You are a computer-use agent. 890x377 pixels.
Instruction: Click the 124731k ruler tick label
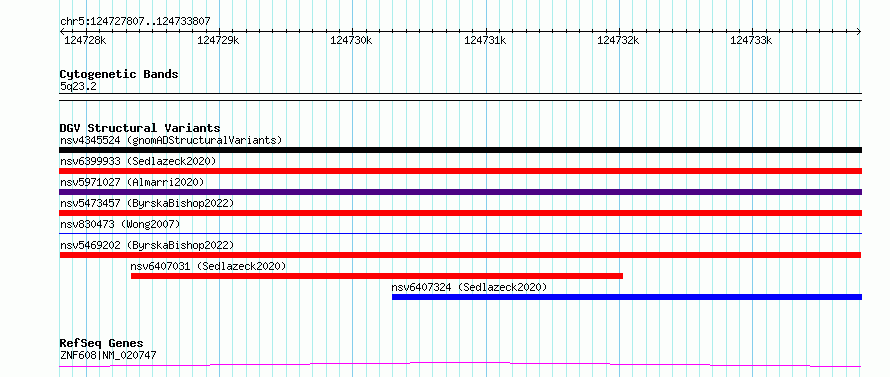(485, 40)
